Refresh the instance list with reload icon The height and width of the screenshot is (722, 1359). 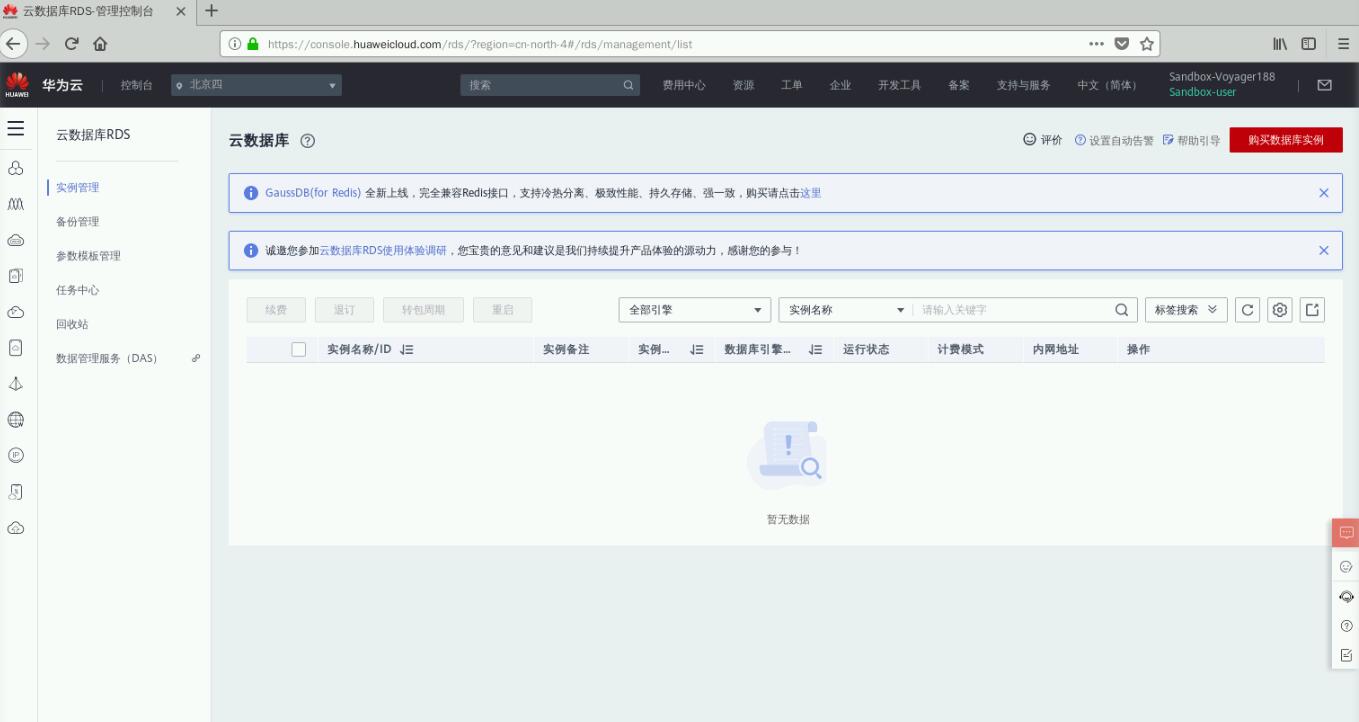pos(1247,310)
